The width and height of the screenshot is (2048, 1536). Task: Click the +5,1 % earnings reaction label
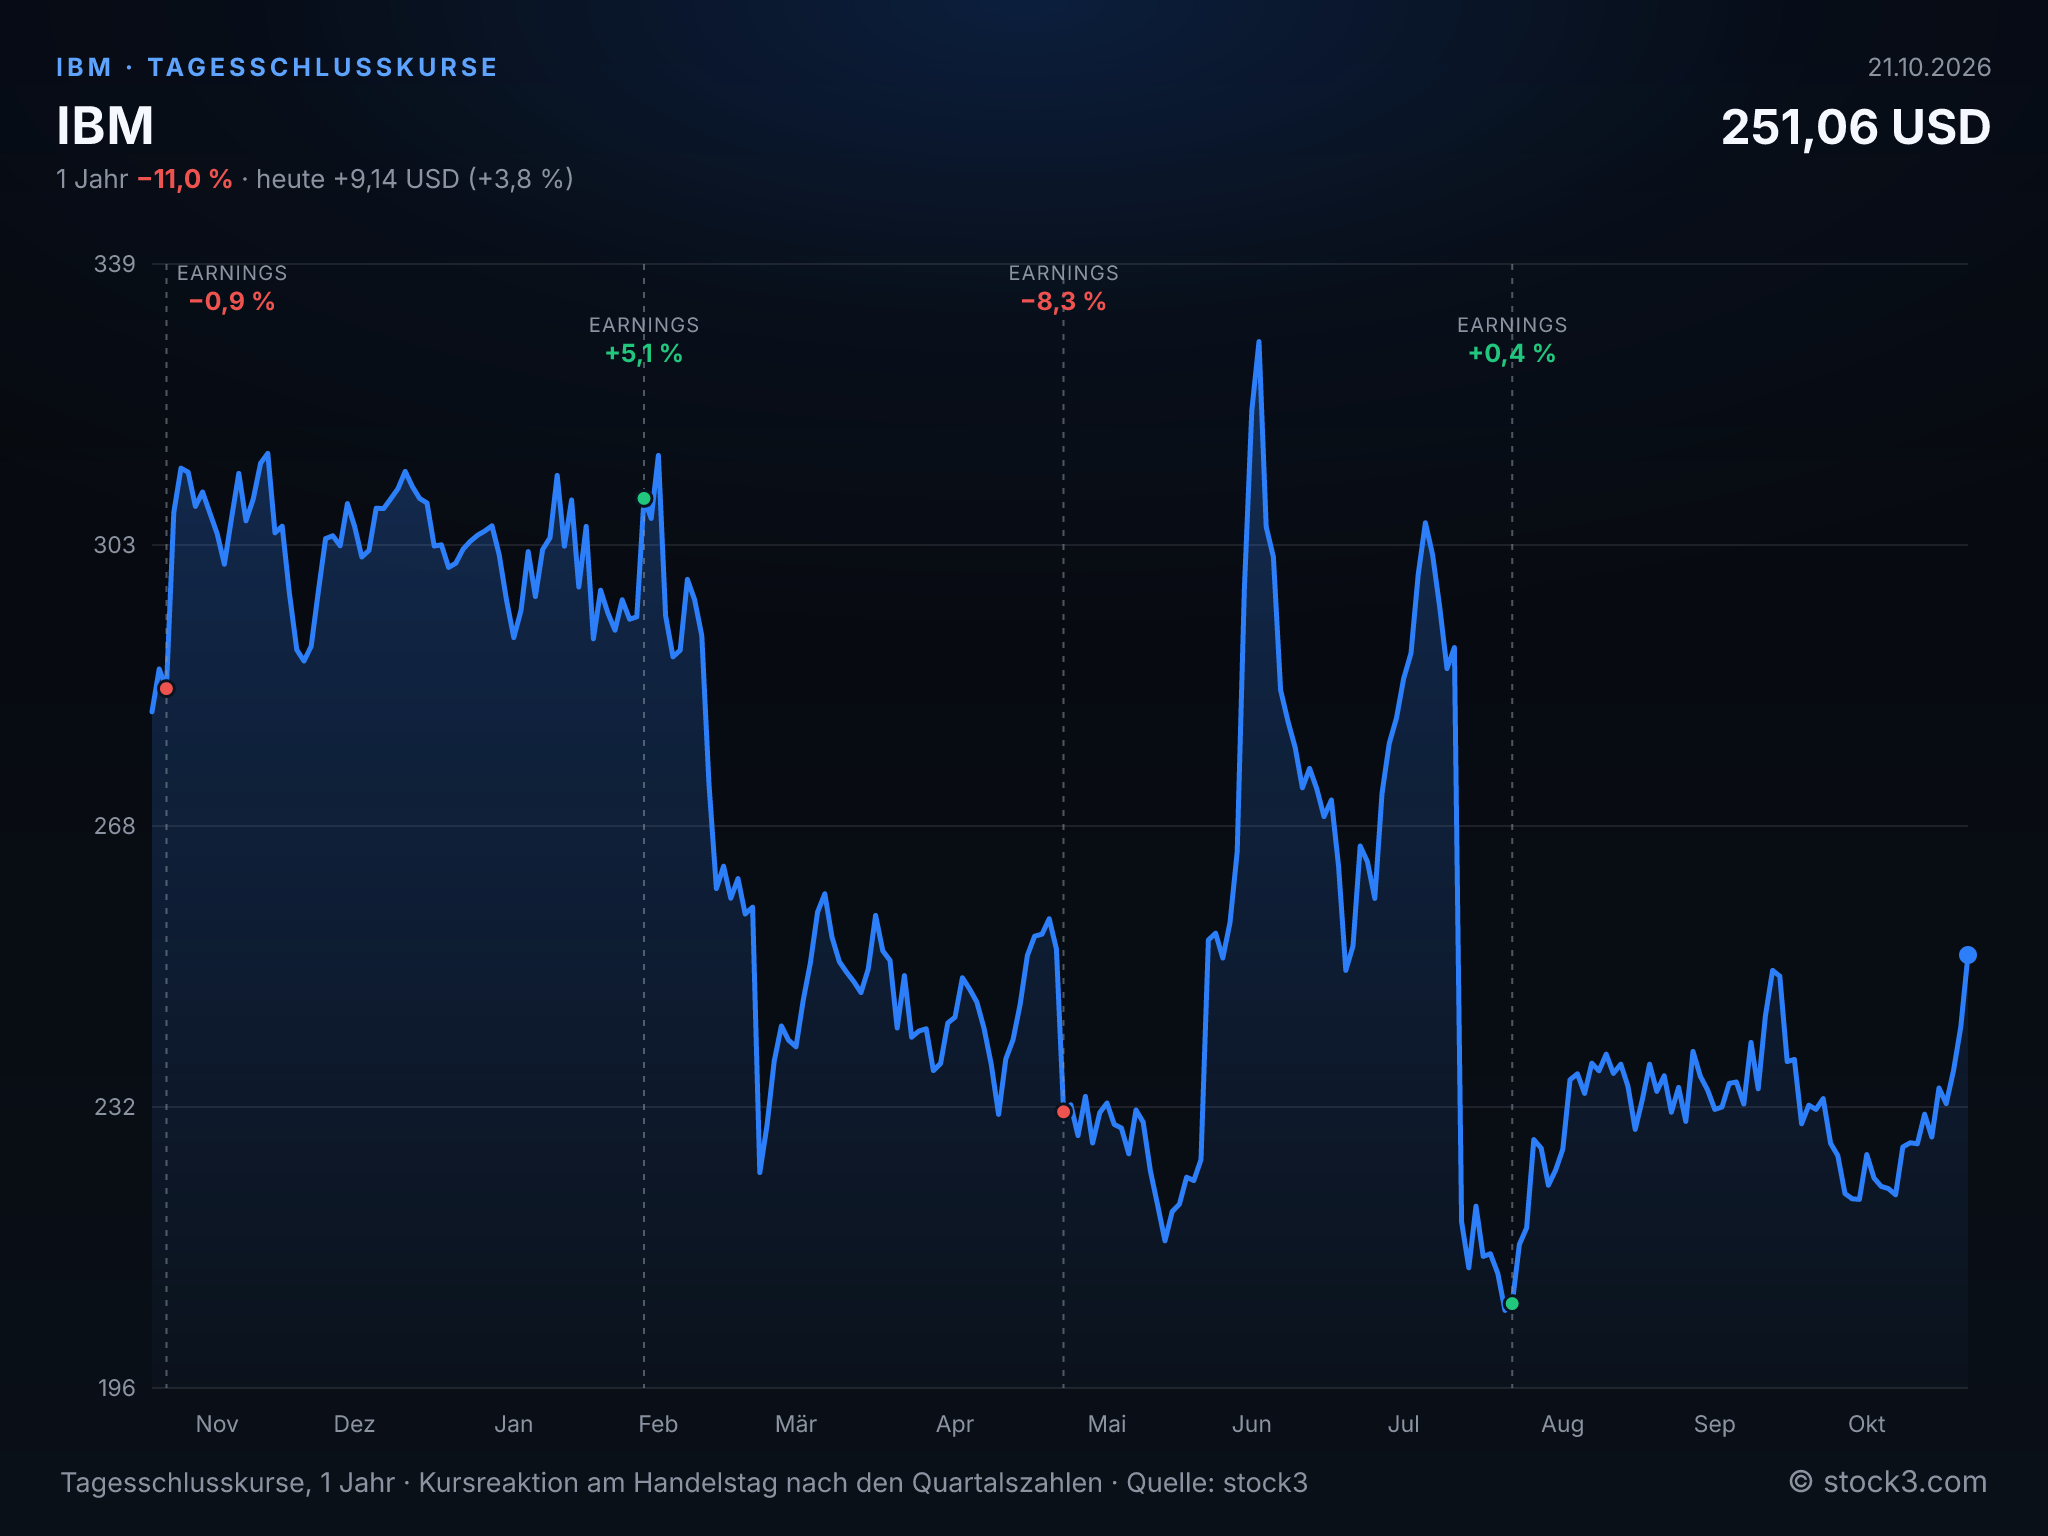pyautogui.click(x=644, y=354)
